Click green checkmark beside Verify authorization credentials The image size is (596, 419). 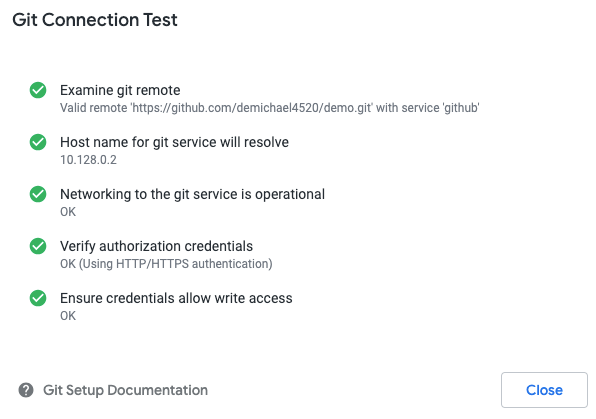pos(38,246)
